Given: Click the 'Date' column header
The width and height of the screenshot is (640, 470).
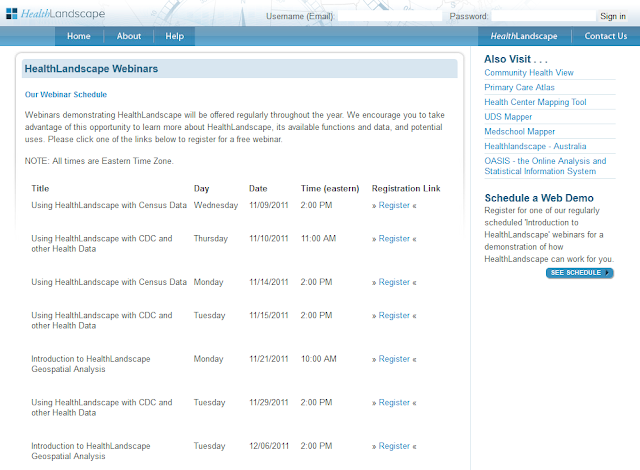Looking at the screenshot, I should point(258,188).
